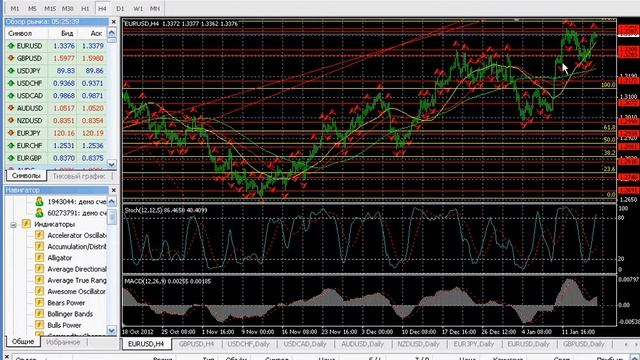Close the Market Watch panel

click(x=113, y=22)
